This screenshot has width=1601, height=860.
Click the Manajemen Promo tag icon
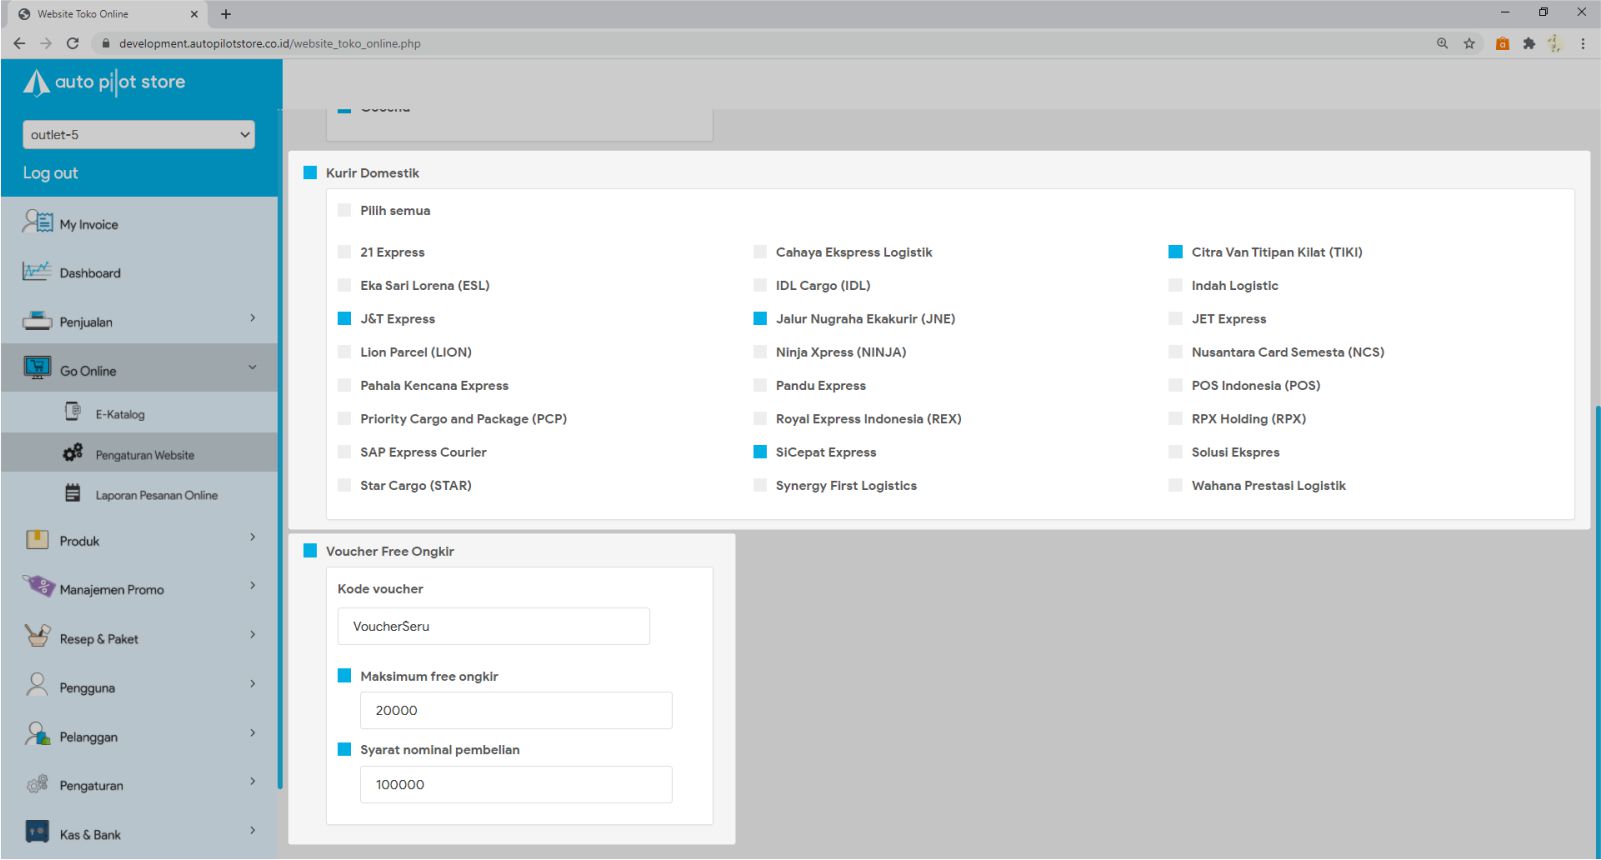click(x=38, y=586)
